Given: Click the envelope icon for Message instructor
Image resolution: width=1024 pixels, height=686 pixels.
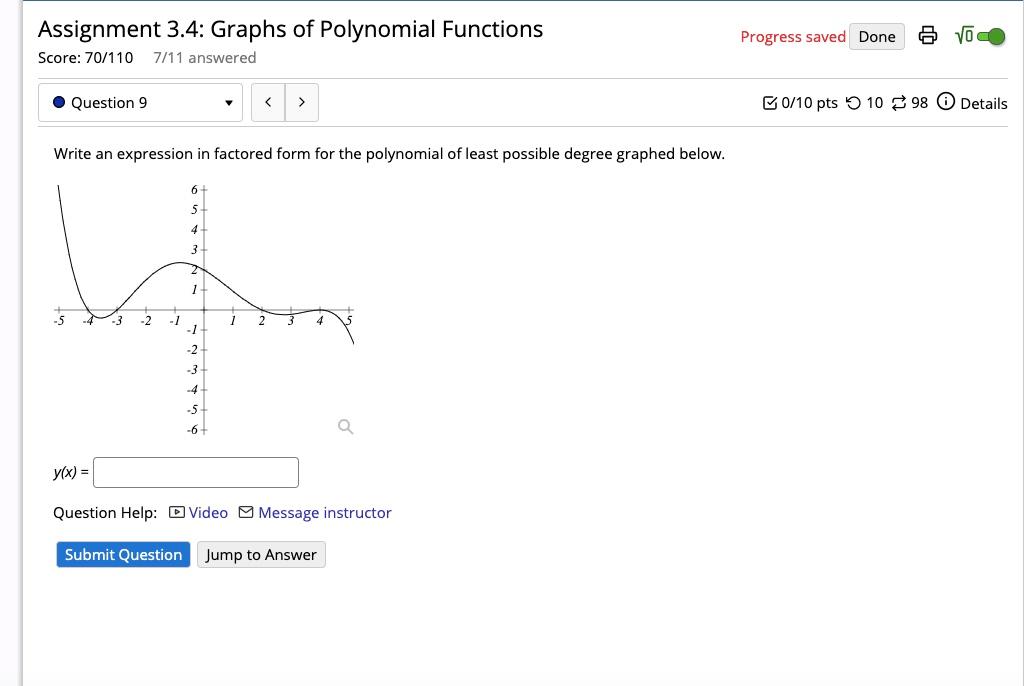Looking at the screenshot, I should pos(245,512).
